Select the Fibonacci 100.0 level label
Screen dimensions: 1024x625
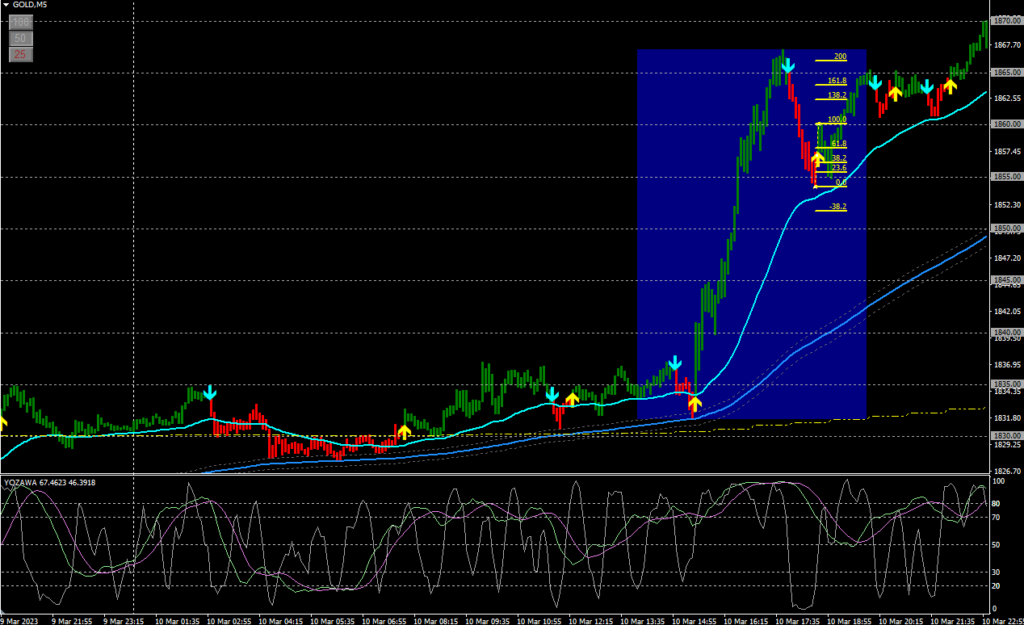[837, 120]
